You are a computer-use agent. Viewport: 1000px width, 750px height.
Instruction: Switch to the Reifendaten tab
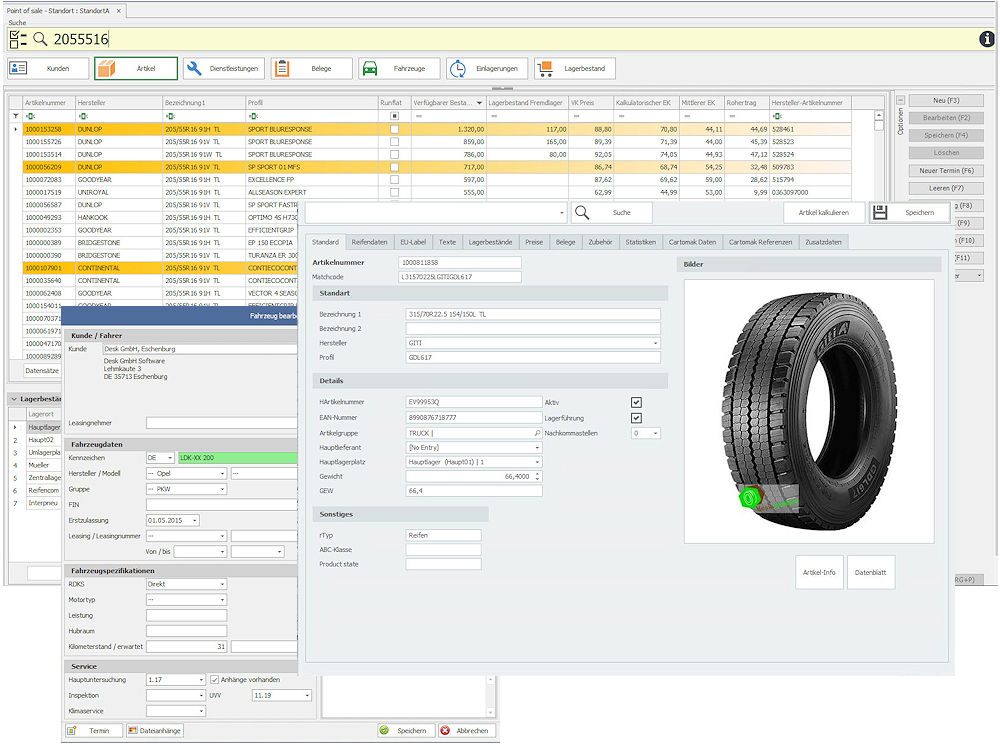369,242
